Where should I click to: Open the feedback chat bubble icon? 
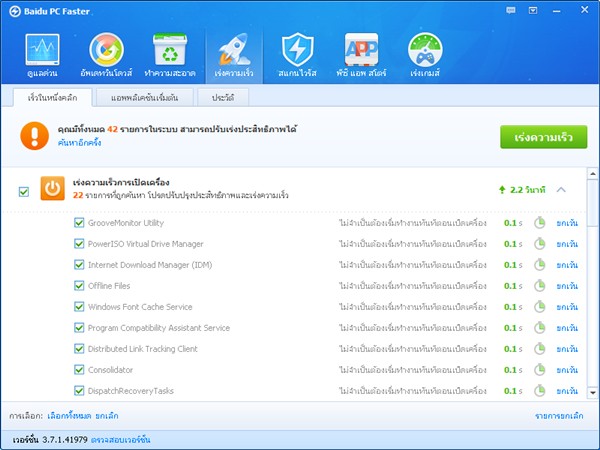[510, 10]
